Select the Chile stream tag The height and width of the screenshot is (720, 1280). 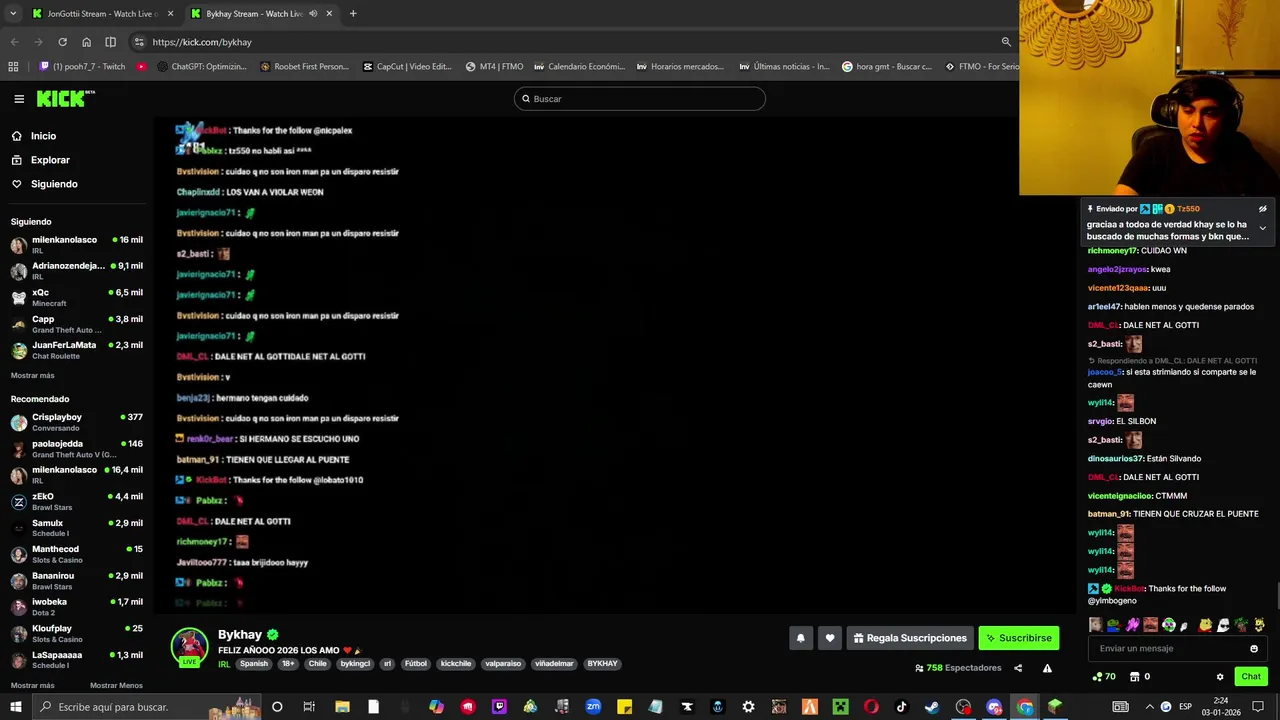tap(317, 664)
